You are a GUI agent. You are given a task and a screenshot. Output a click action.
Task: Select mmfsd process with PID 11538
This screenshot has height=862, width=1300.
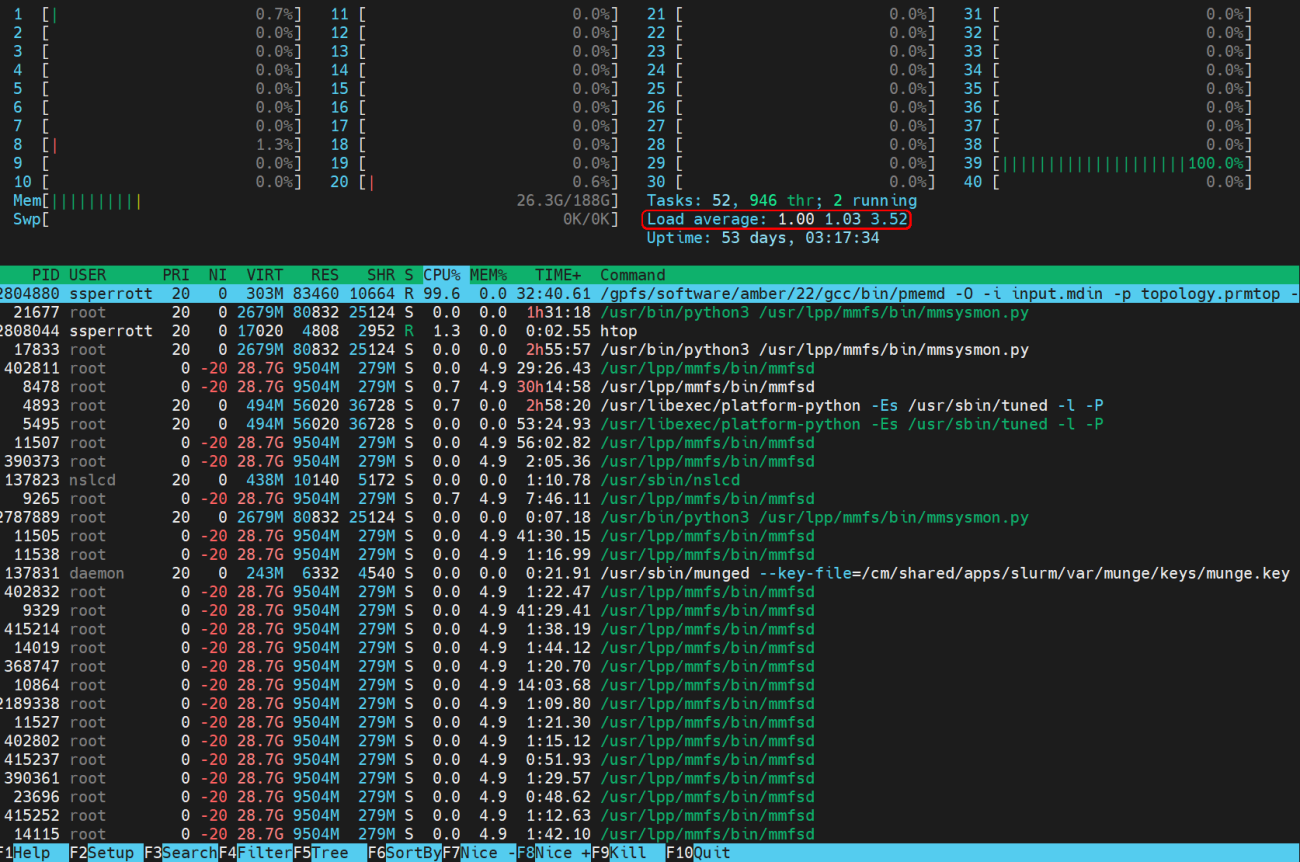(x=650, y=555)
